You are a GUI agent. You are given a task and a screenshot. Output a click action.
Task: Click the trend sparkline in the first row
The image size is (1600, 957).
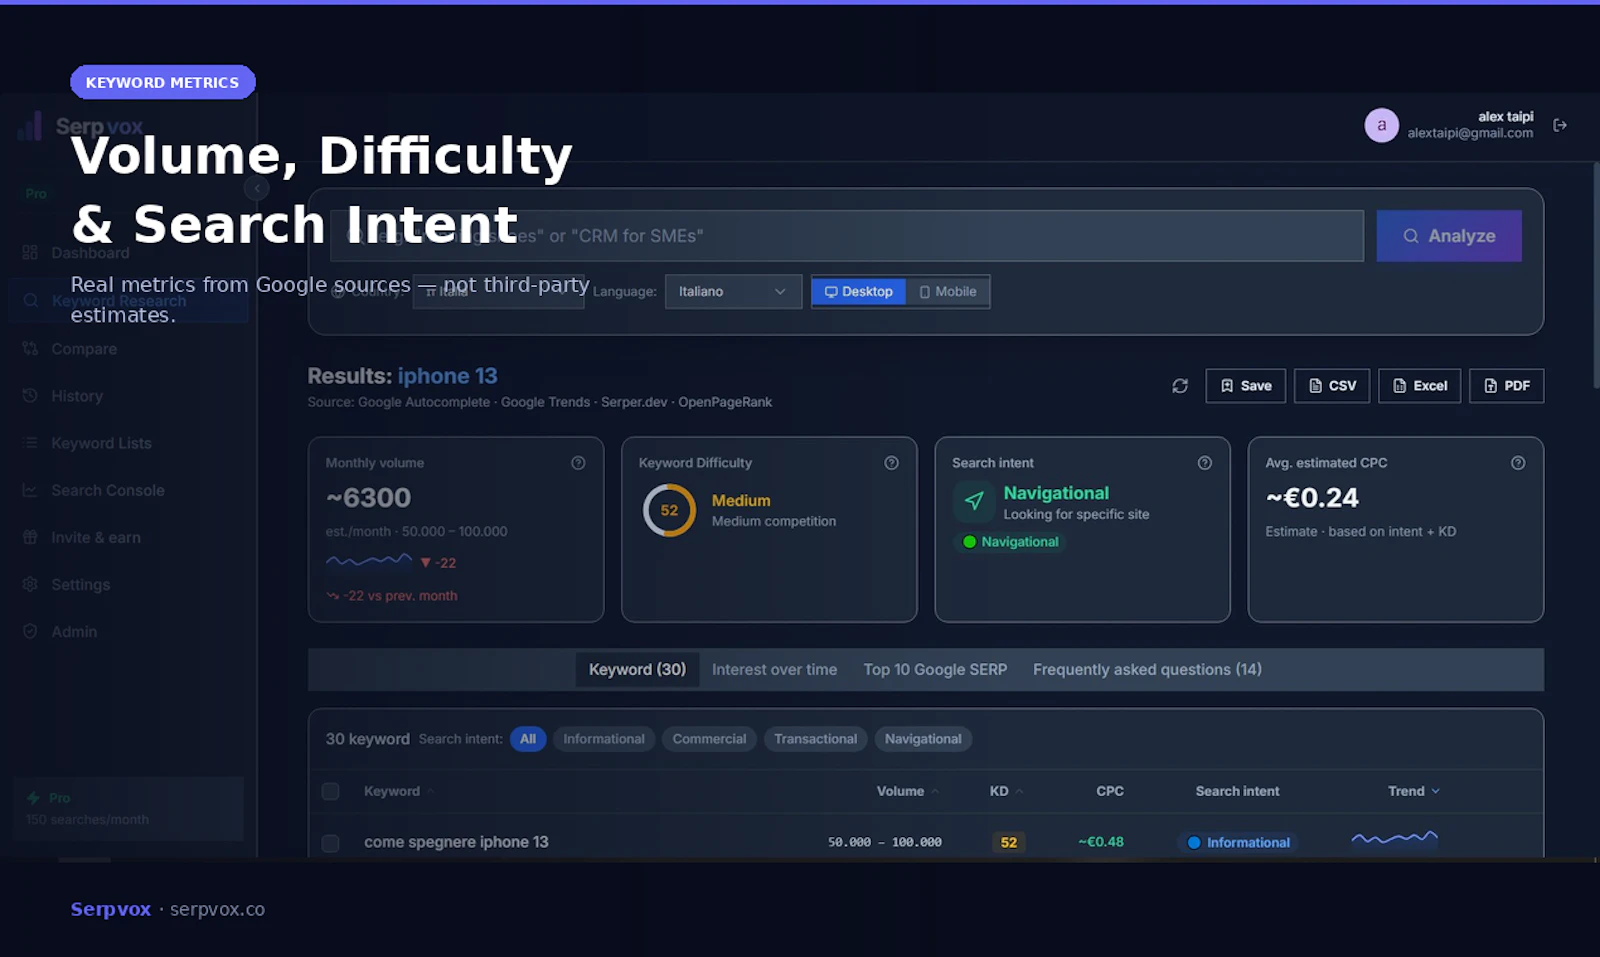[x=1395, y=839]
